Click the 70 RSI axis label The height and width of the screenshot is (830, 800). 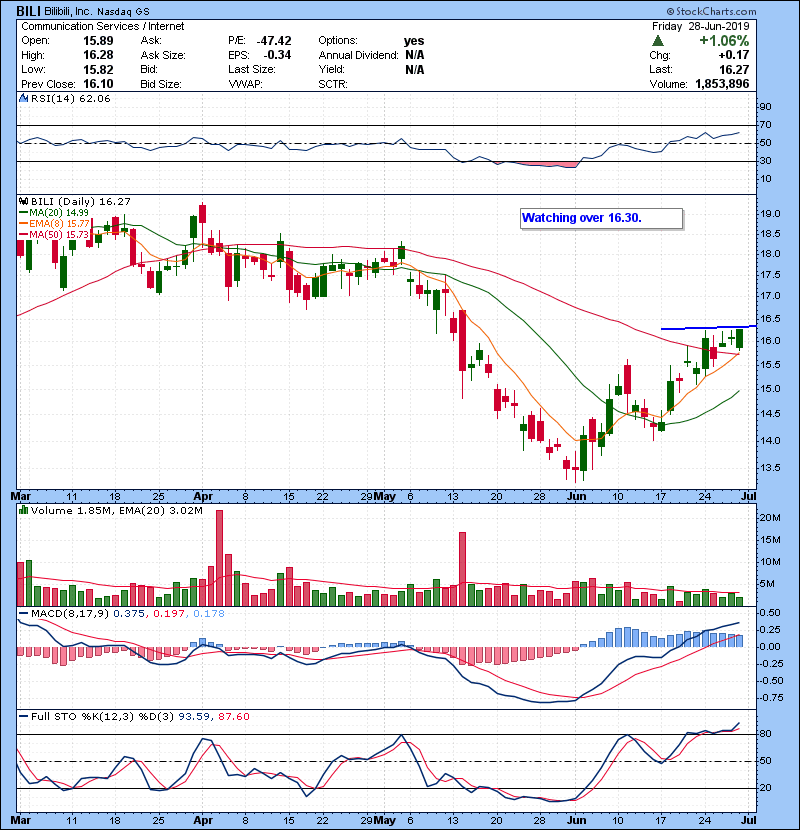pos(766,125)
